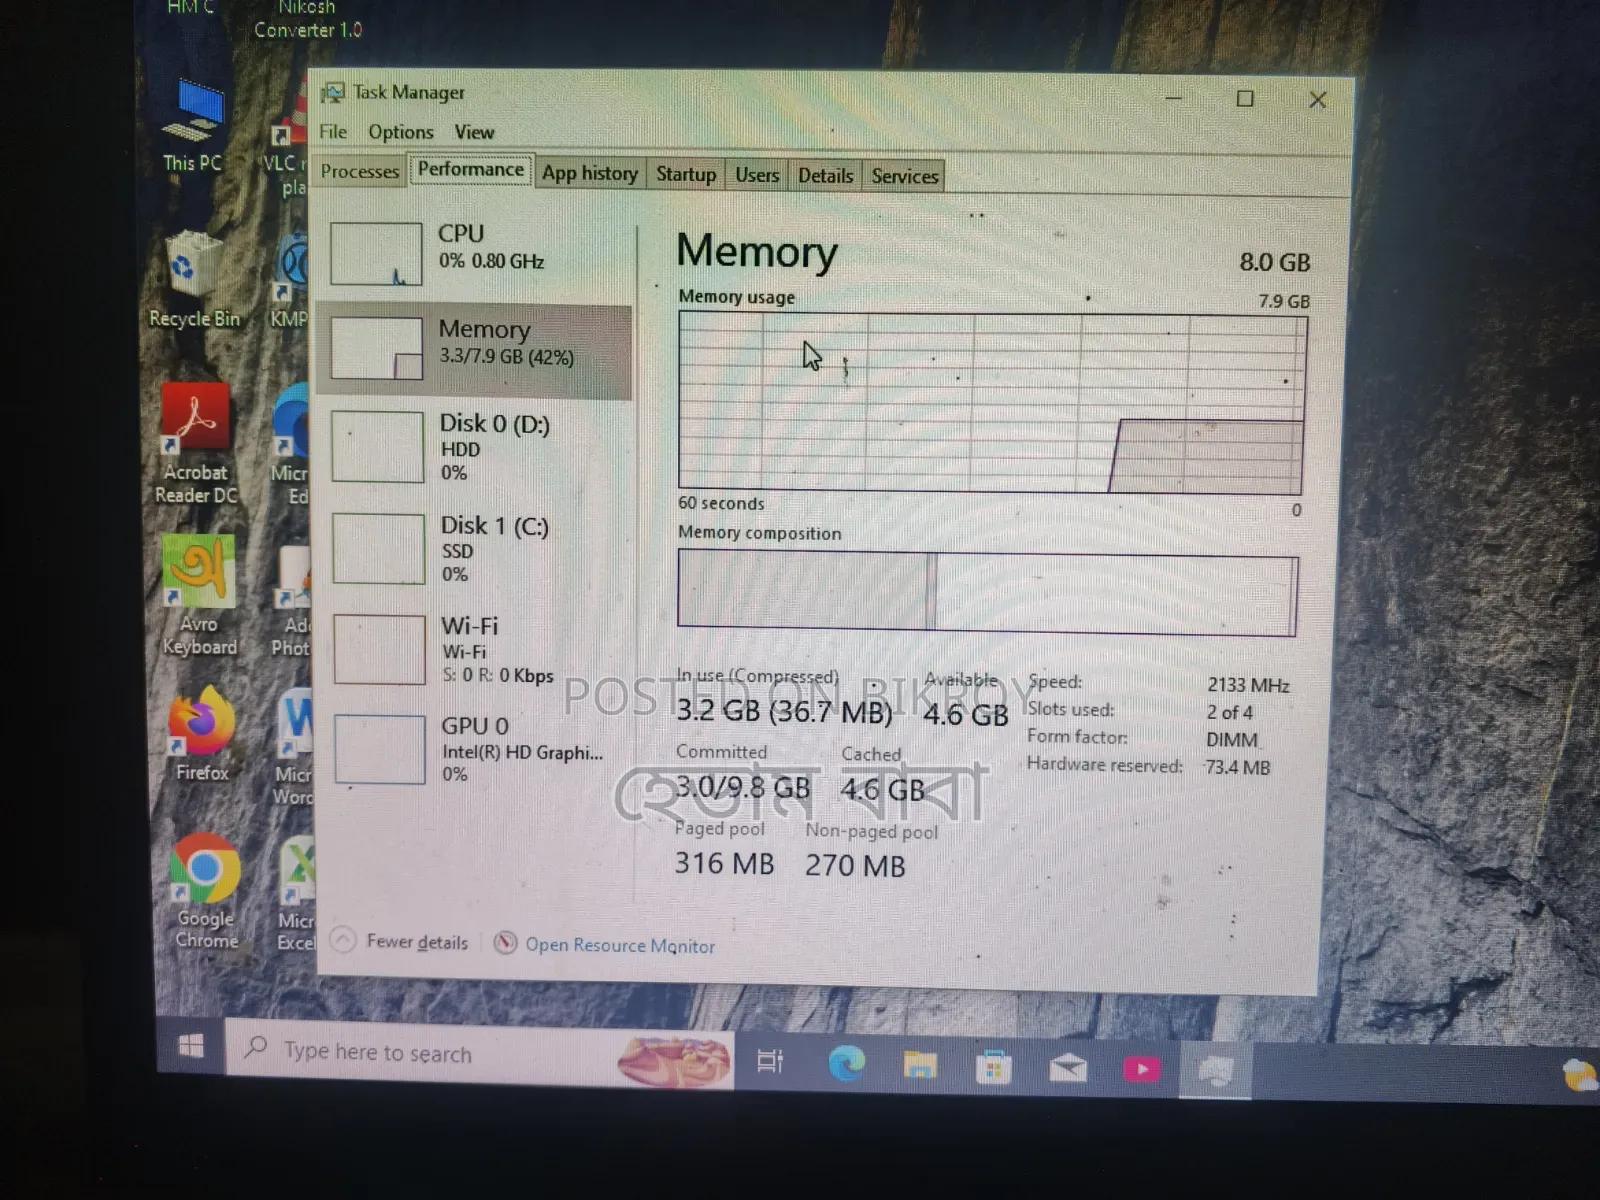Viewport: 1600px width, 1200px height.
Task: Switch to the Services tab
Action: pos(905,177)
